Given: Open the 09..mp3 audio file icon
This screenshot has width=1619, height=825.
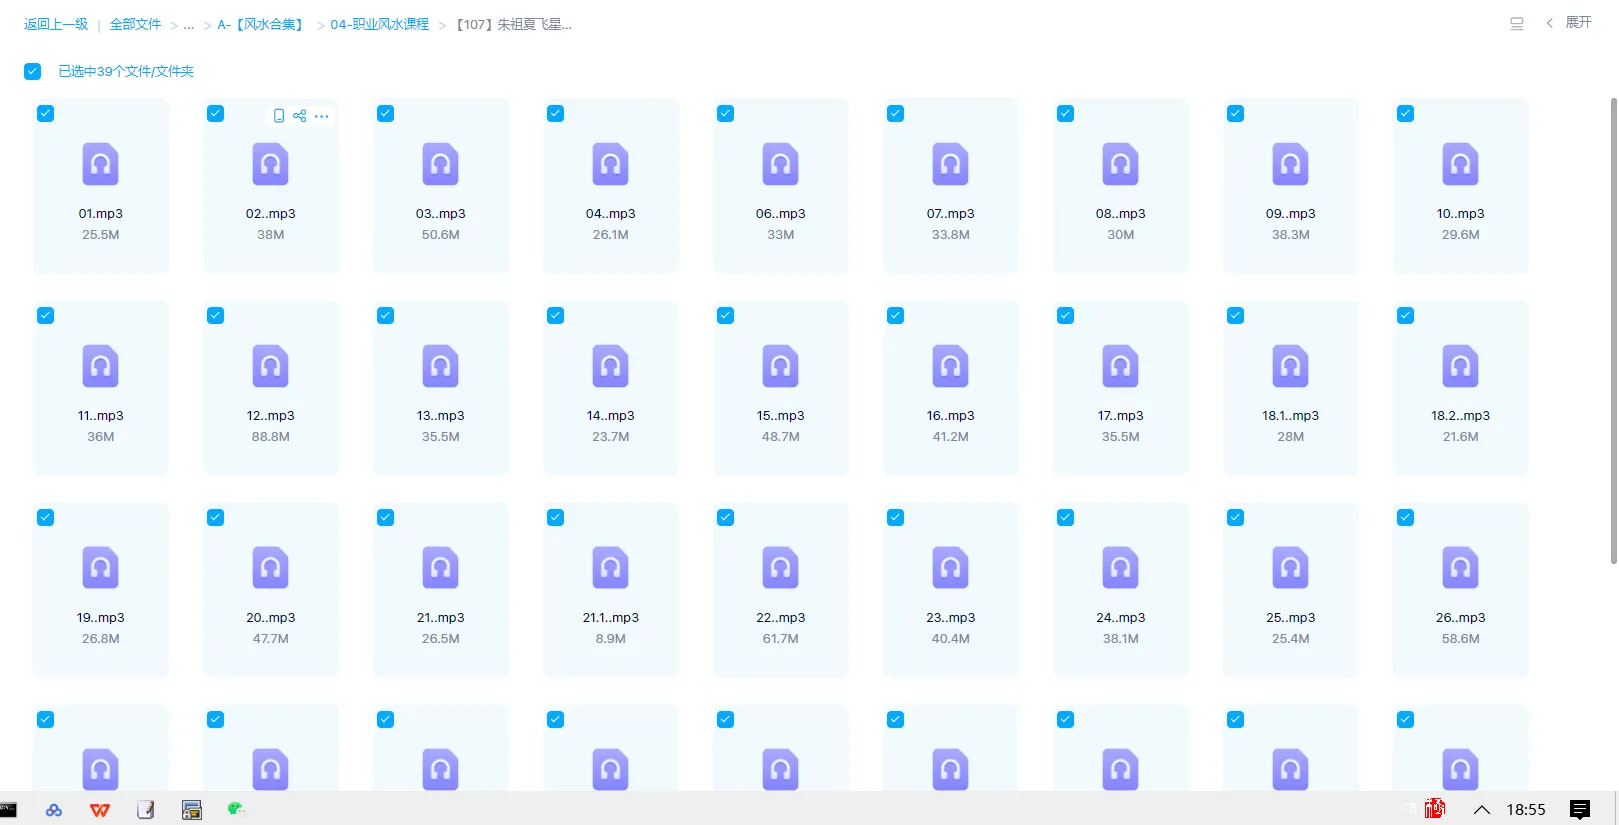Looking at the screenshot, I should (x=1290, y=164).
